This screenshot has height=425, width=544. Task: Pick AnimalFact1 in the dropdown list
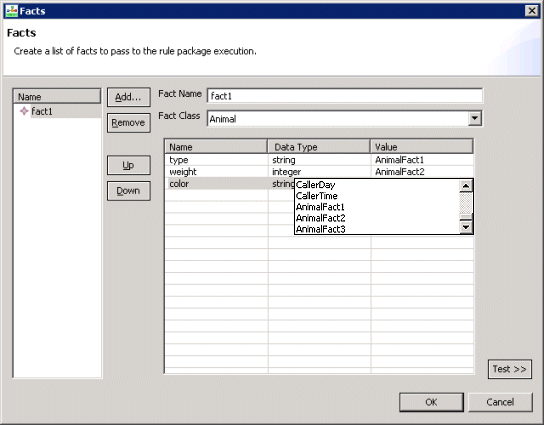(377, 207)
